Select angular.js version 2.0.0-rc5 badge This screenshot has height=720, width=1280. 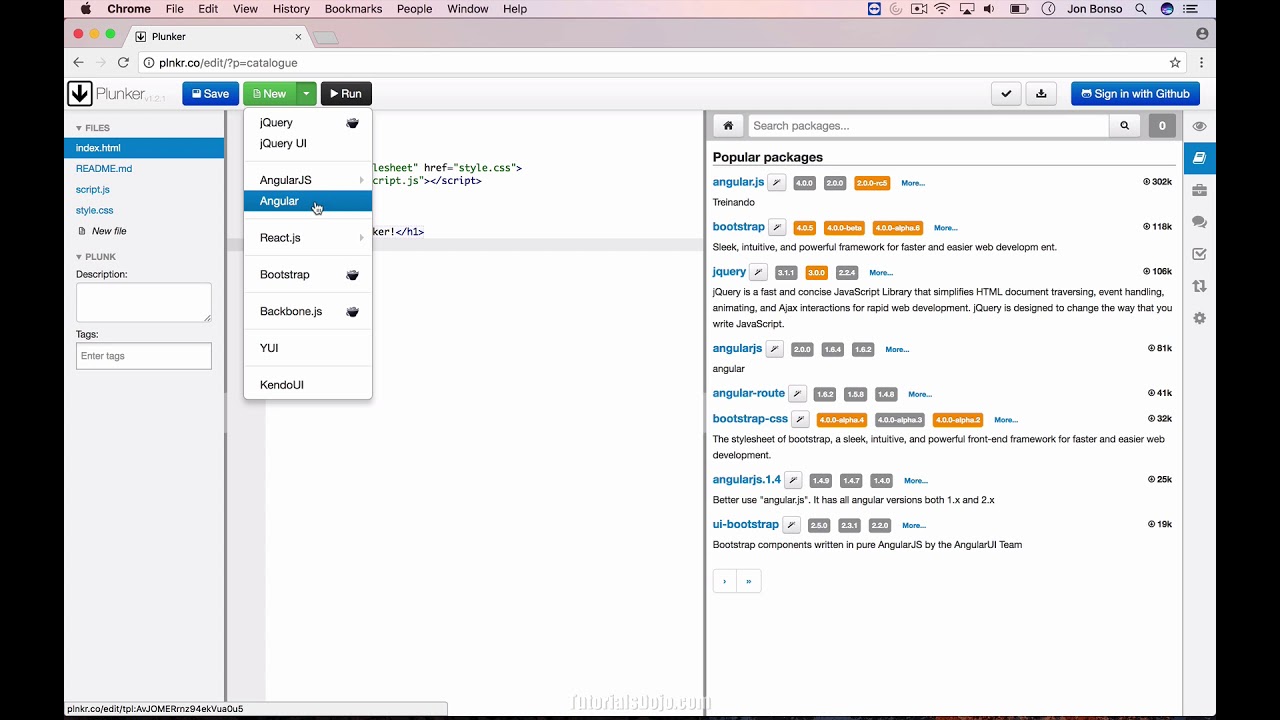click(x=872, y=183)
